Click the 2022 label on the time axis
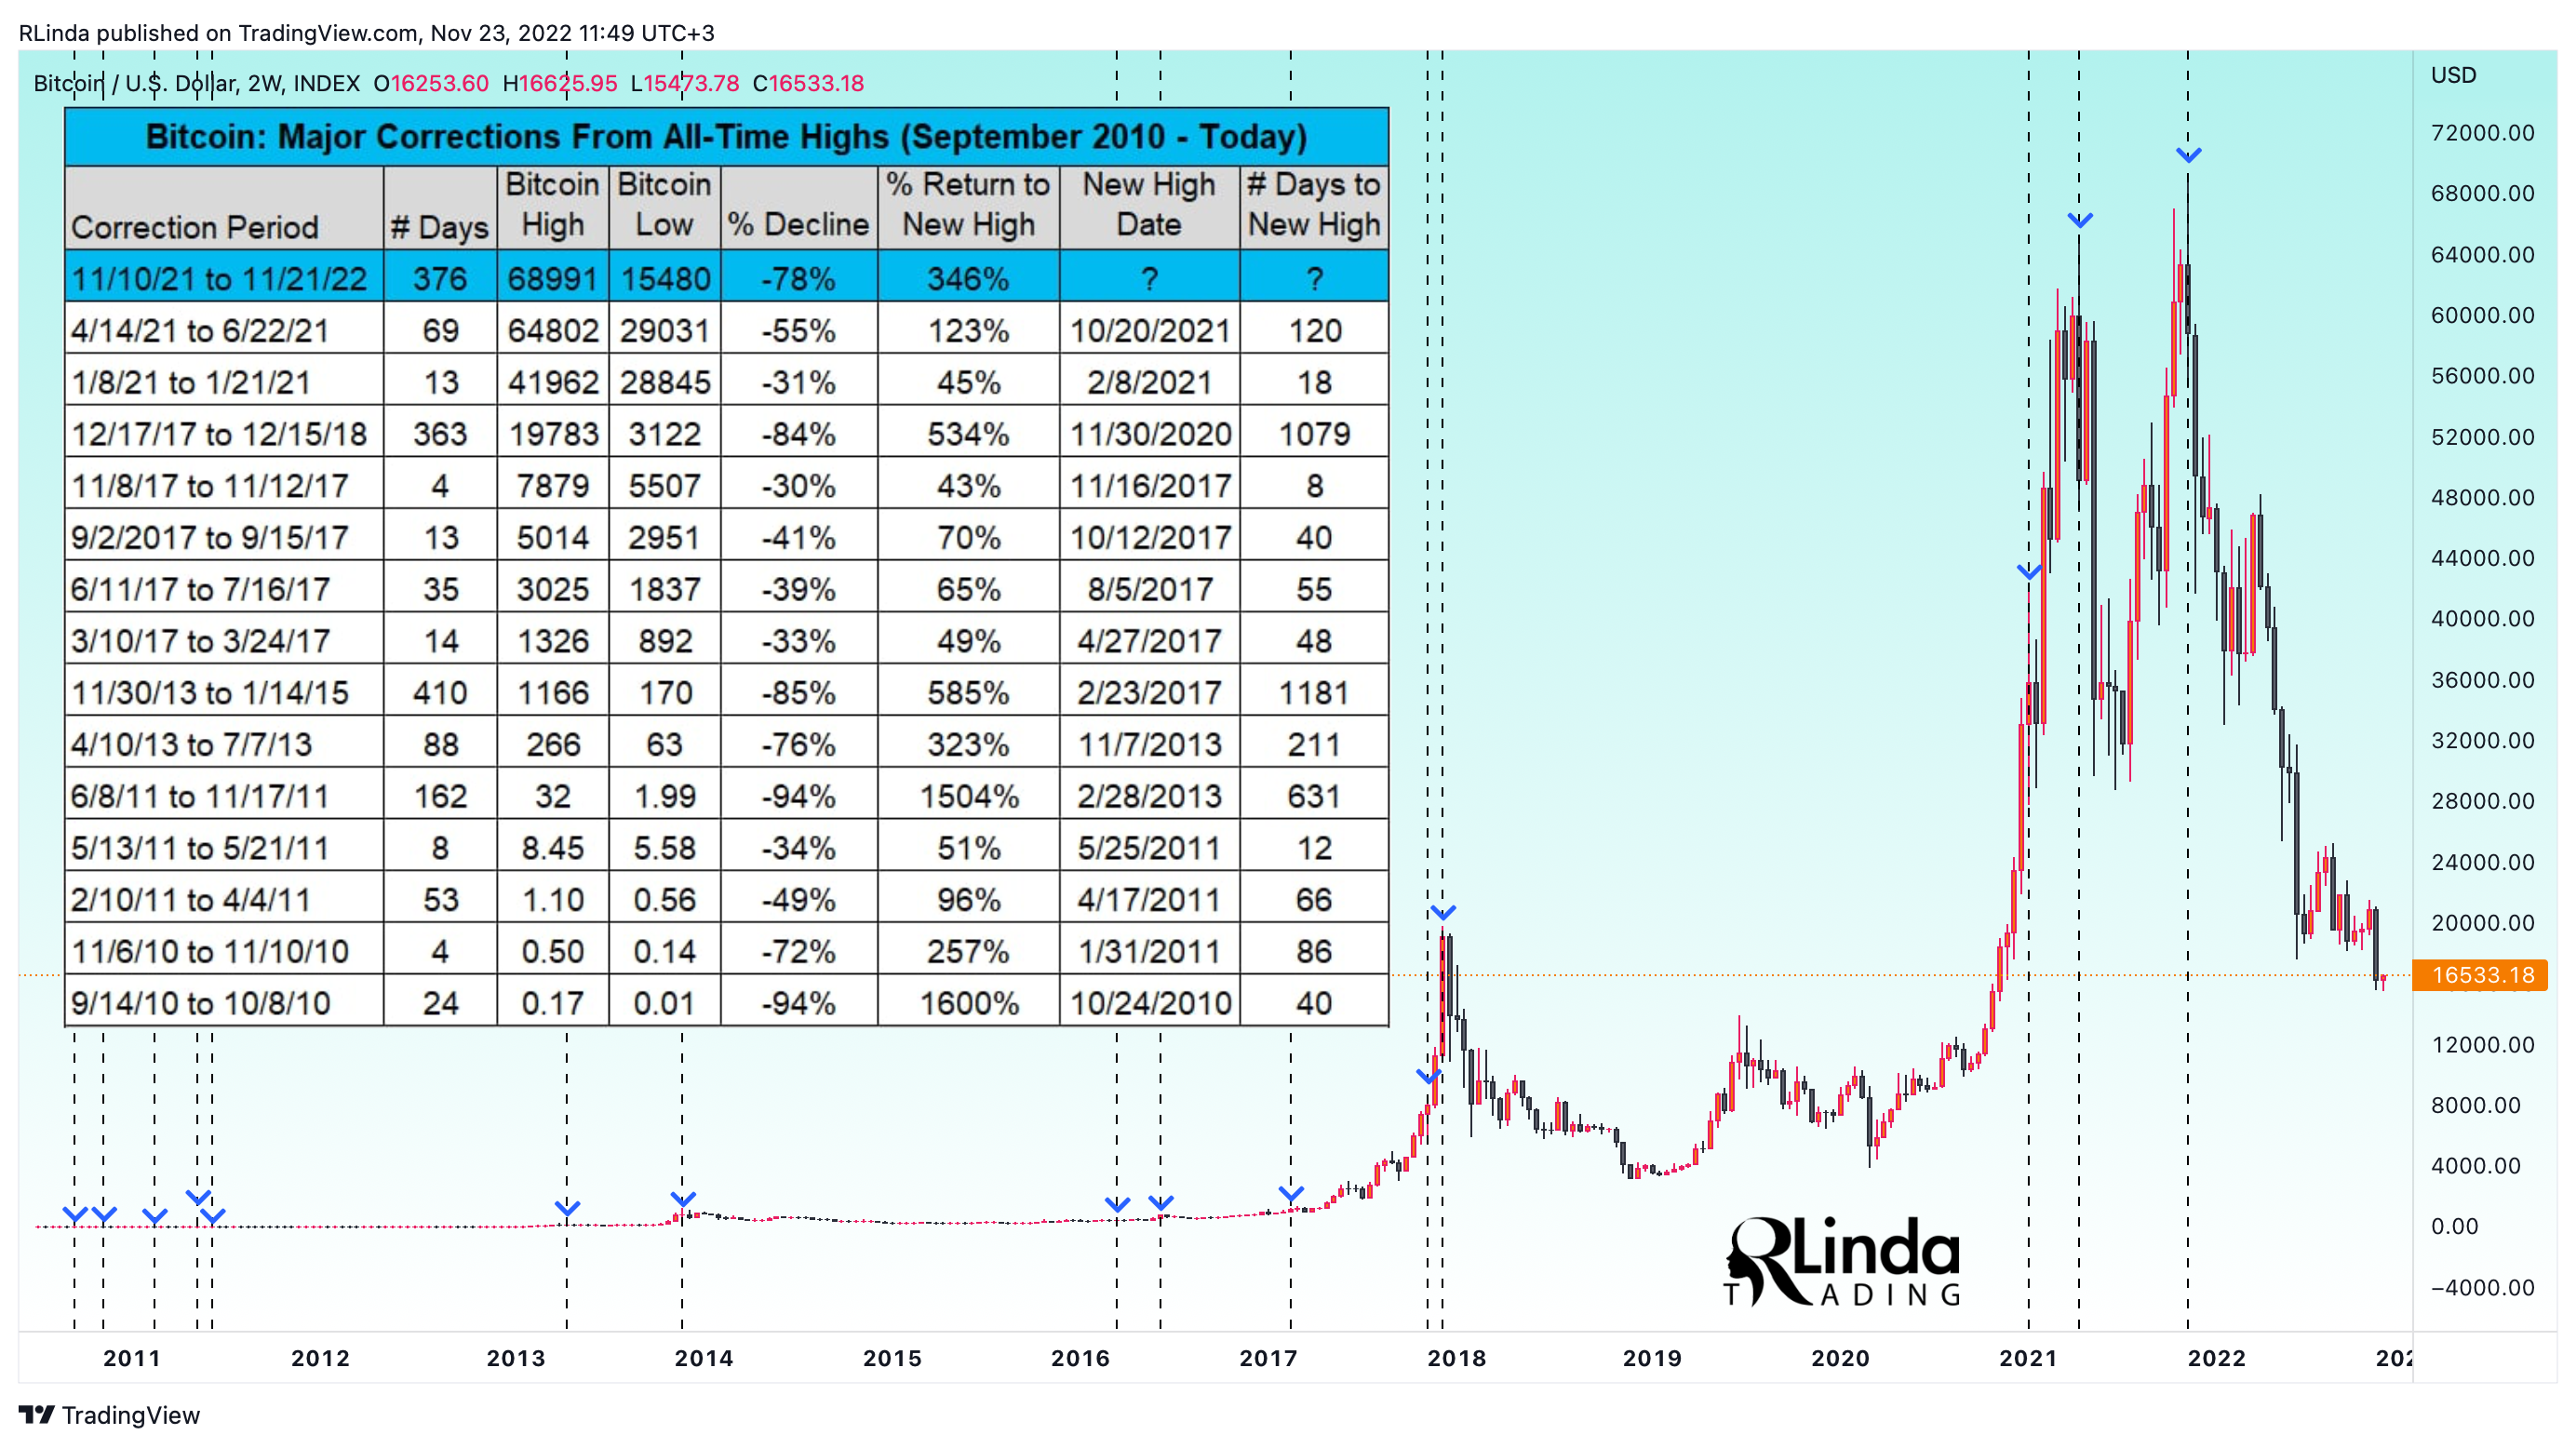 (2217, 1358)
